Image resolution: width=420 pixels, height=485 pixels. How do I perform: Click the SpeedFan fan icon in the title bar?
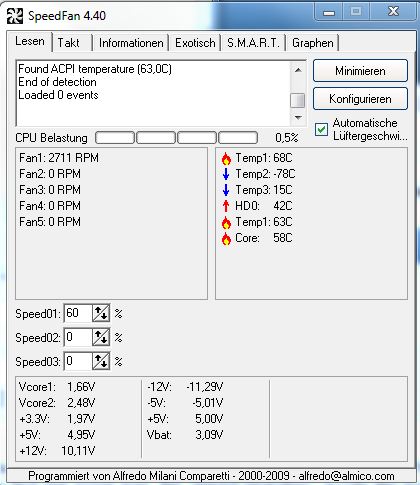tap(15, 15)
